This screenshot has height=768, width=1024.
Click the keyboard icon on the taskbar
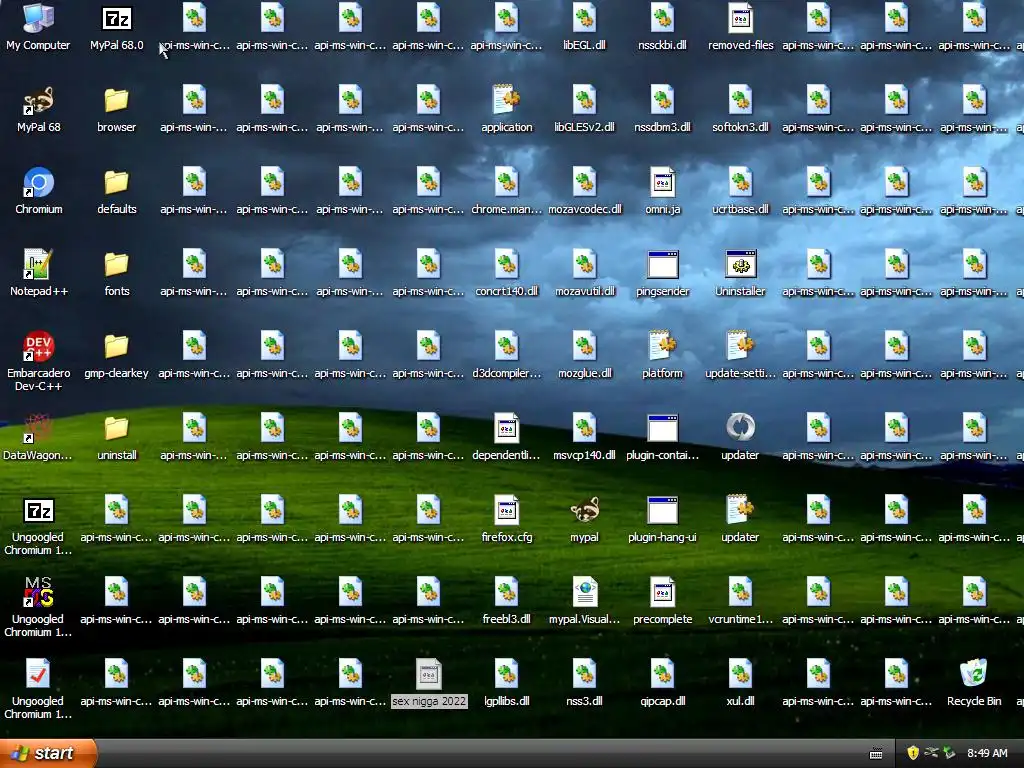point(876,754)
